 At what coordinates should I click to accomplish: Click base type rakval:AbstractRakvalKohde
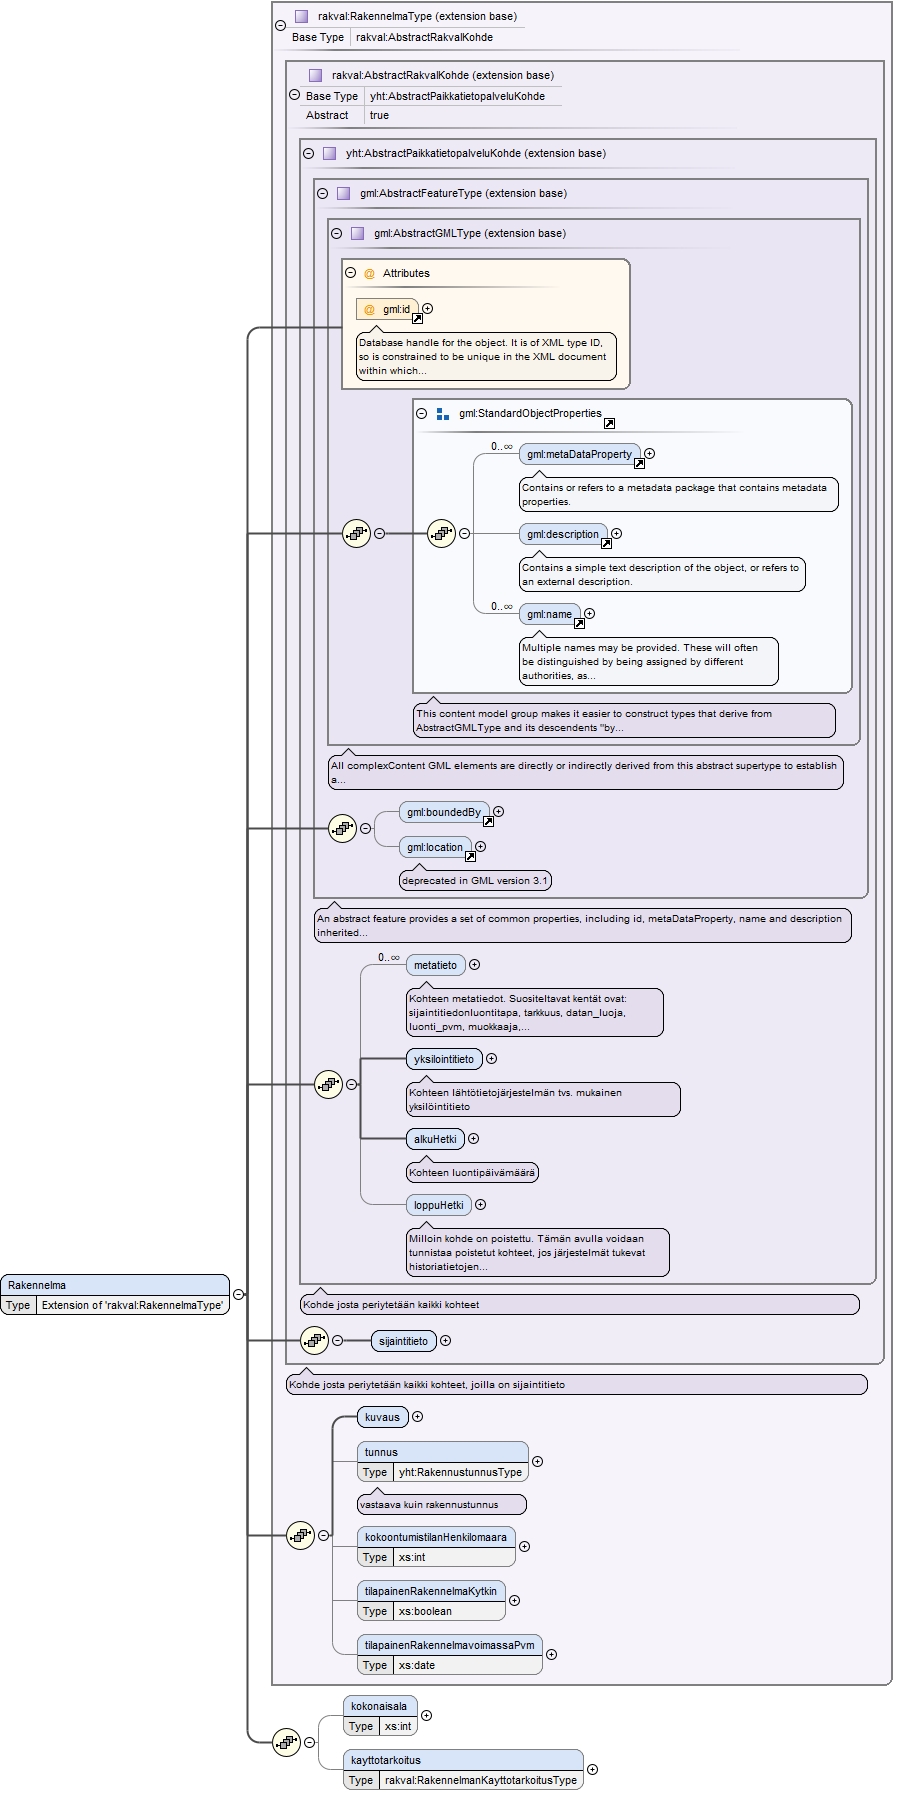pyautogui.click(x=424, y=37)
